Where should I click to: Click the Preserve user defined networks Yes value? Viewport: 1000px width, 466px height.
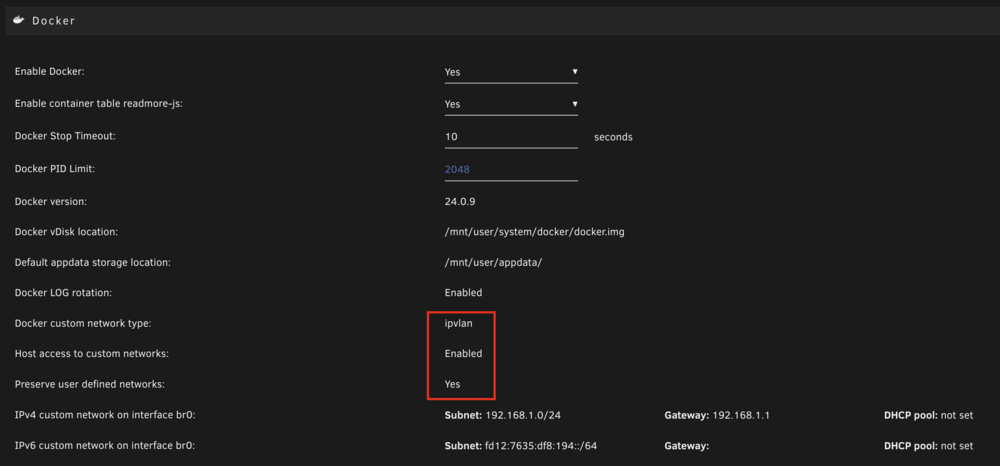[452, 384]
